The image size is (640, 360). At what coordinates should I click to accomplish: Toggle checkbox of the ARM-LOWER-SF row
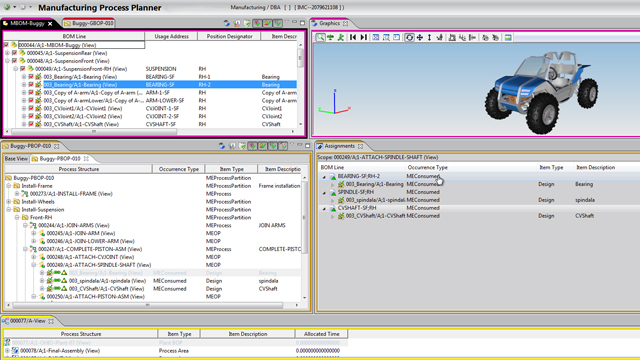(31, 100)
